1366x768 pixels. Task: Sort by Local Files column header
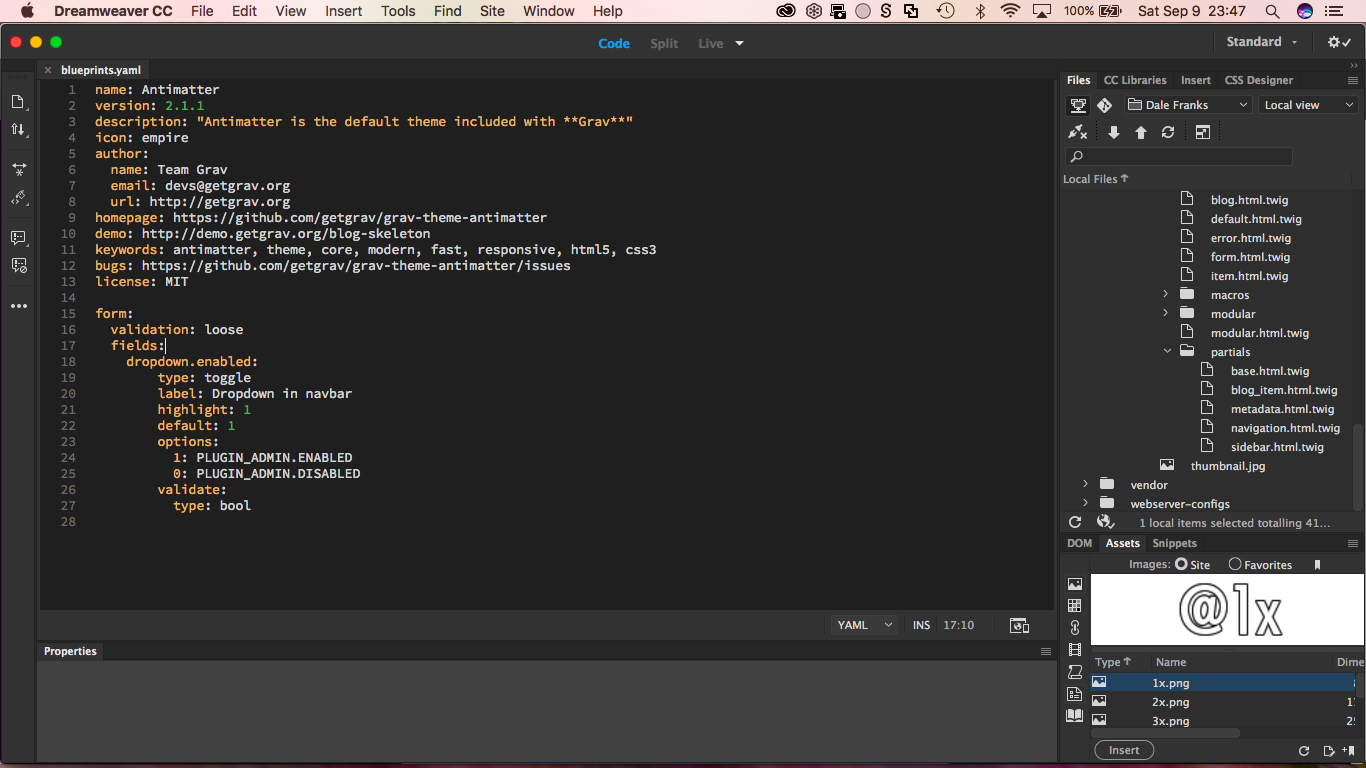click(1095, 179)
